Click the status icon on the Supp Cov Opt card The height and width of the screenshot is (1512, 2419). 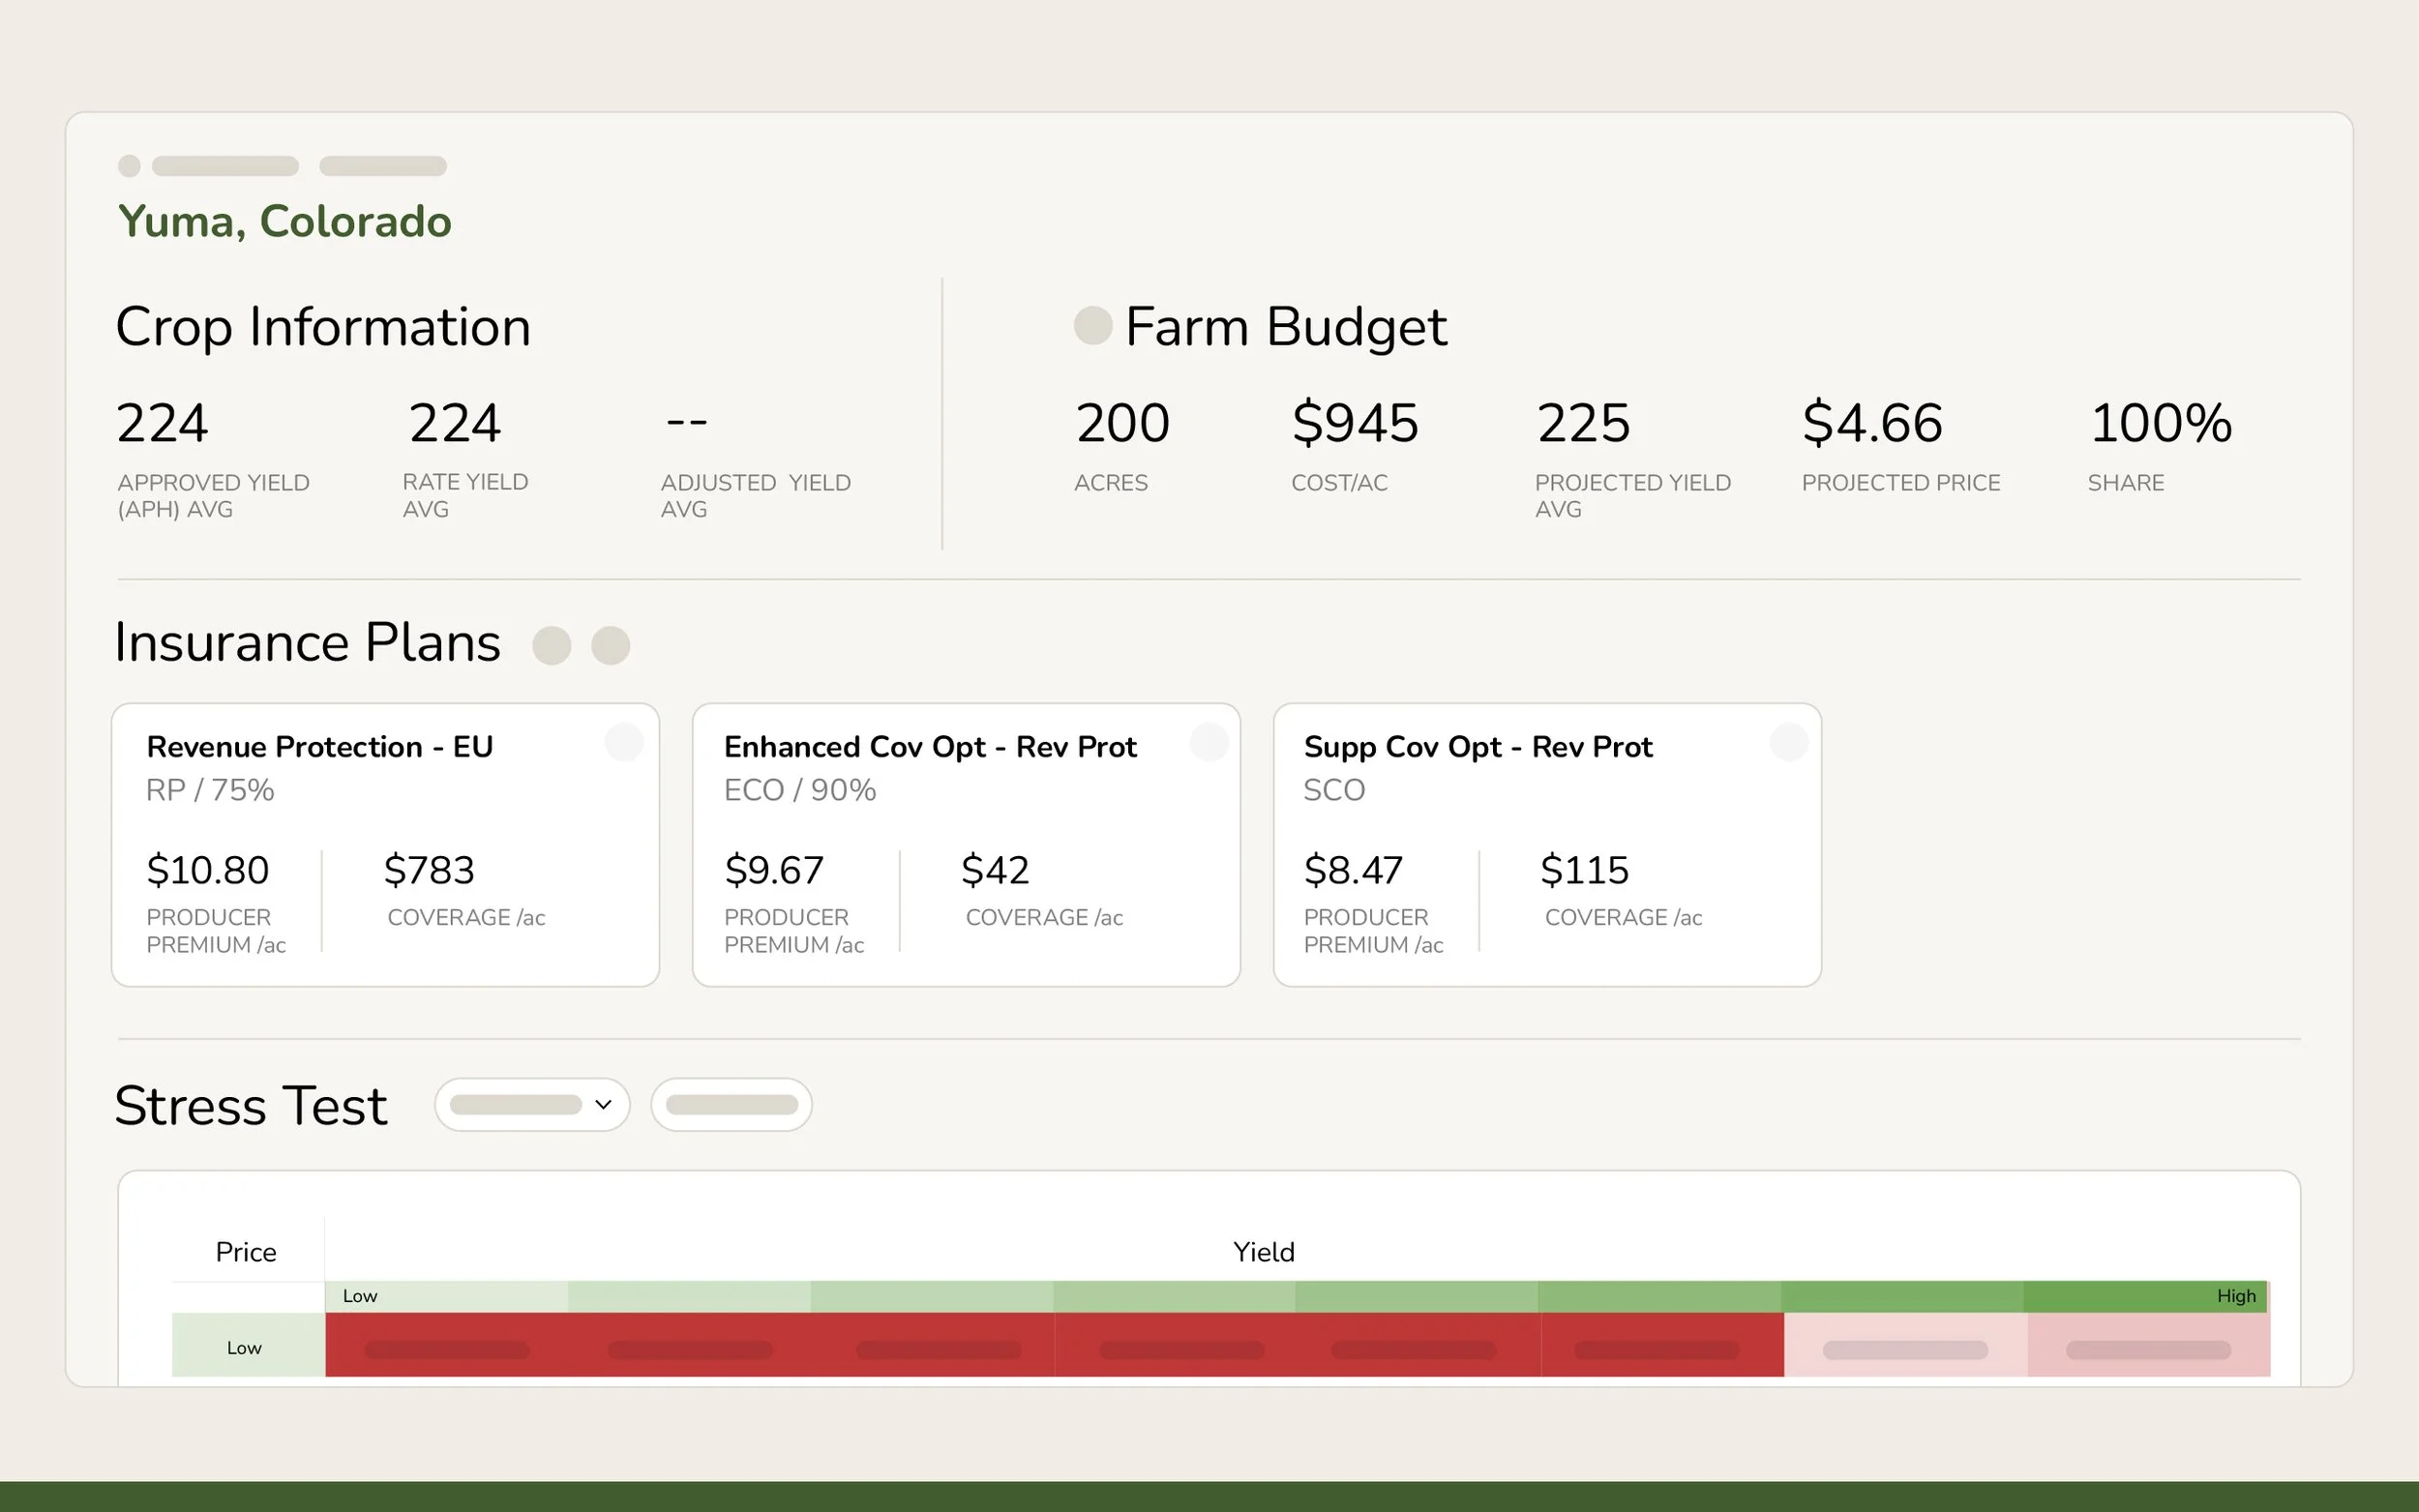(1789, 742)
